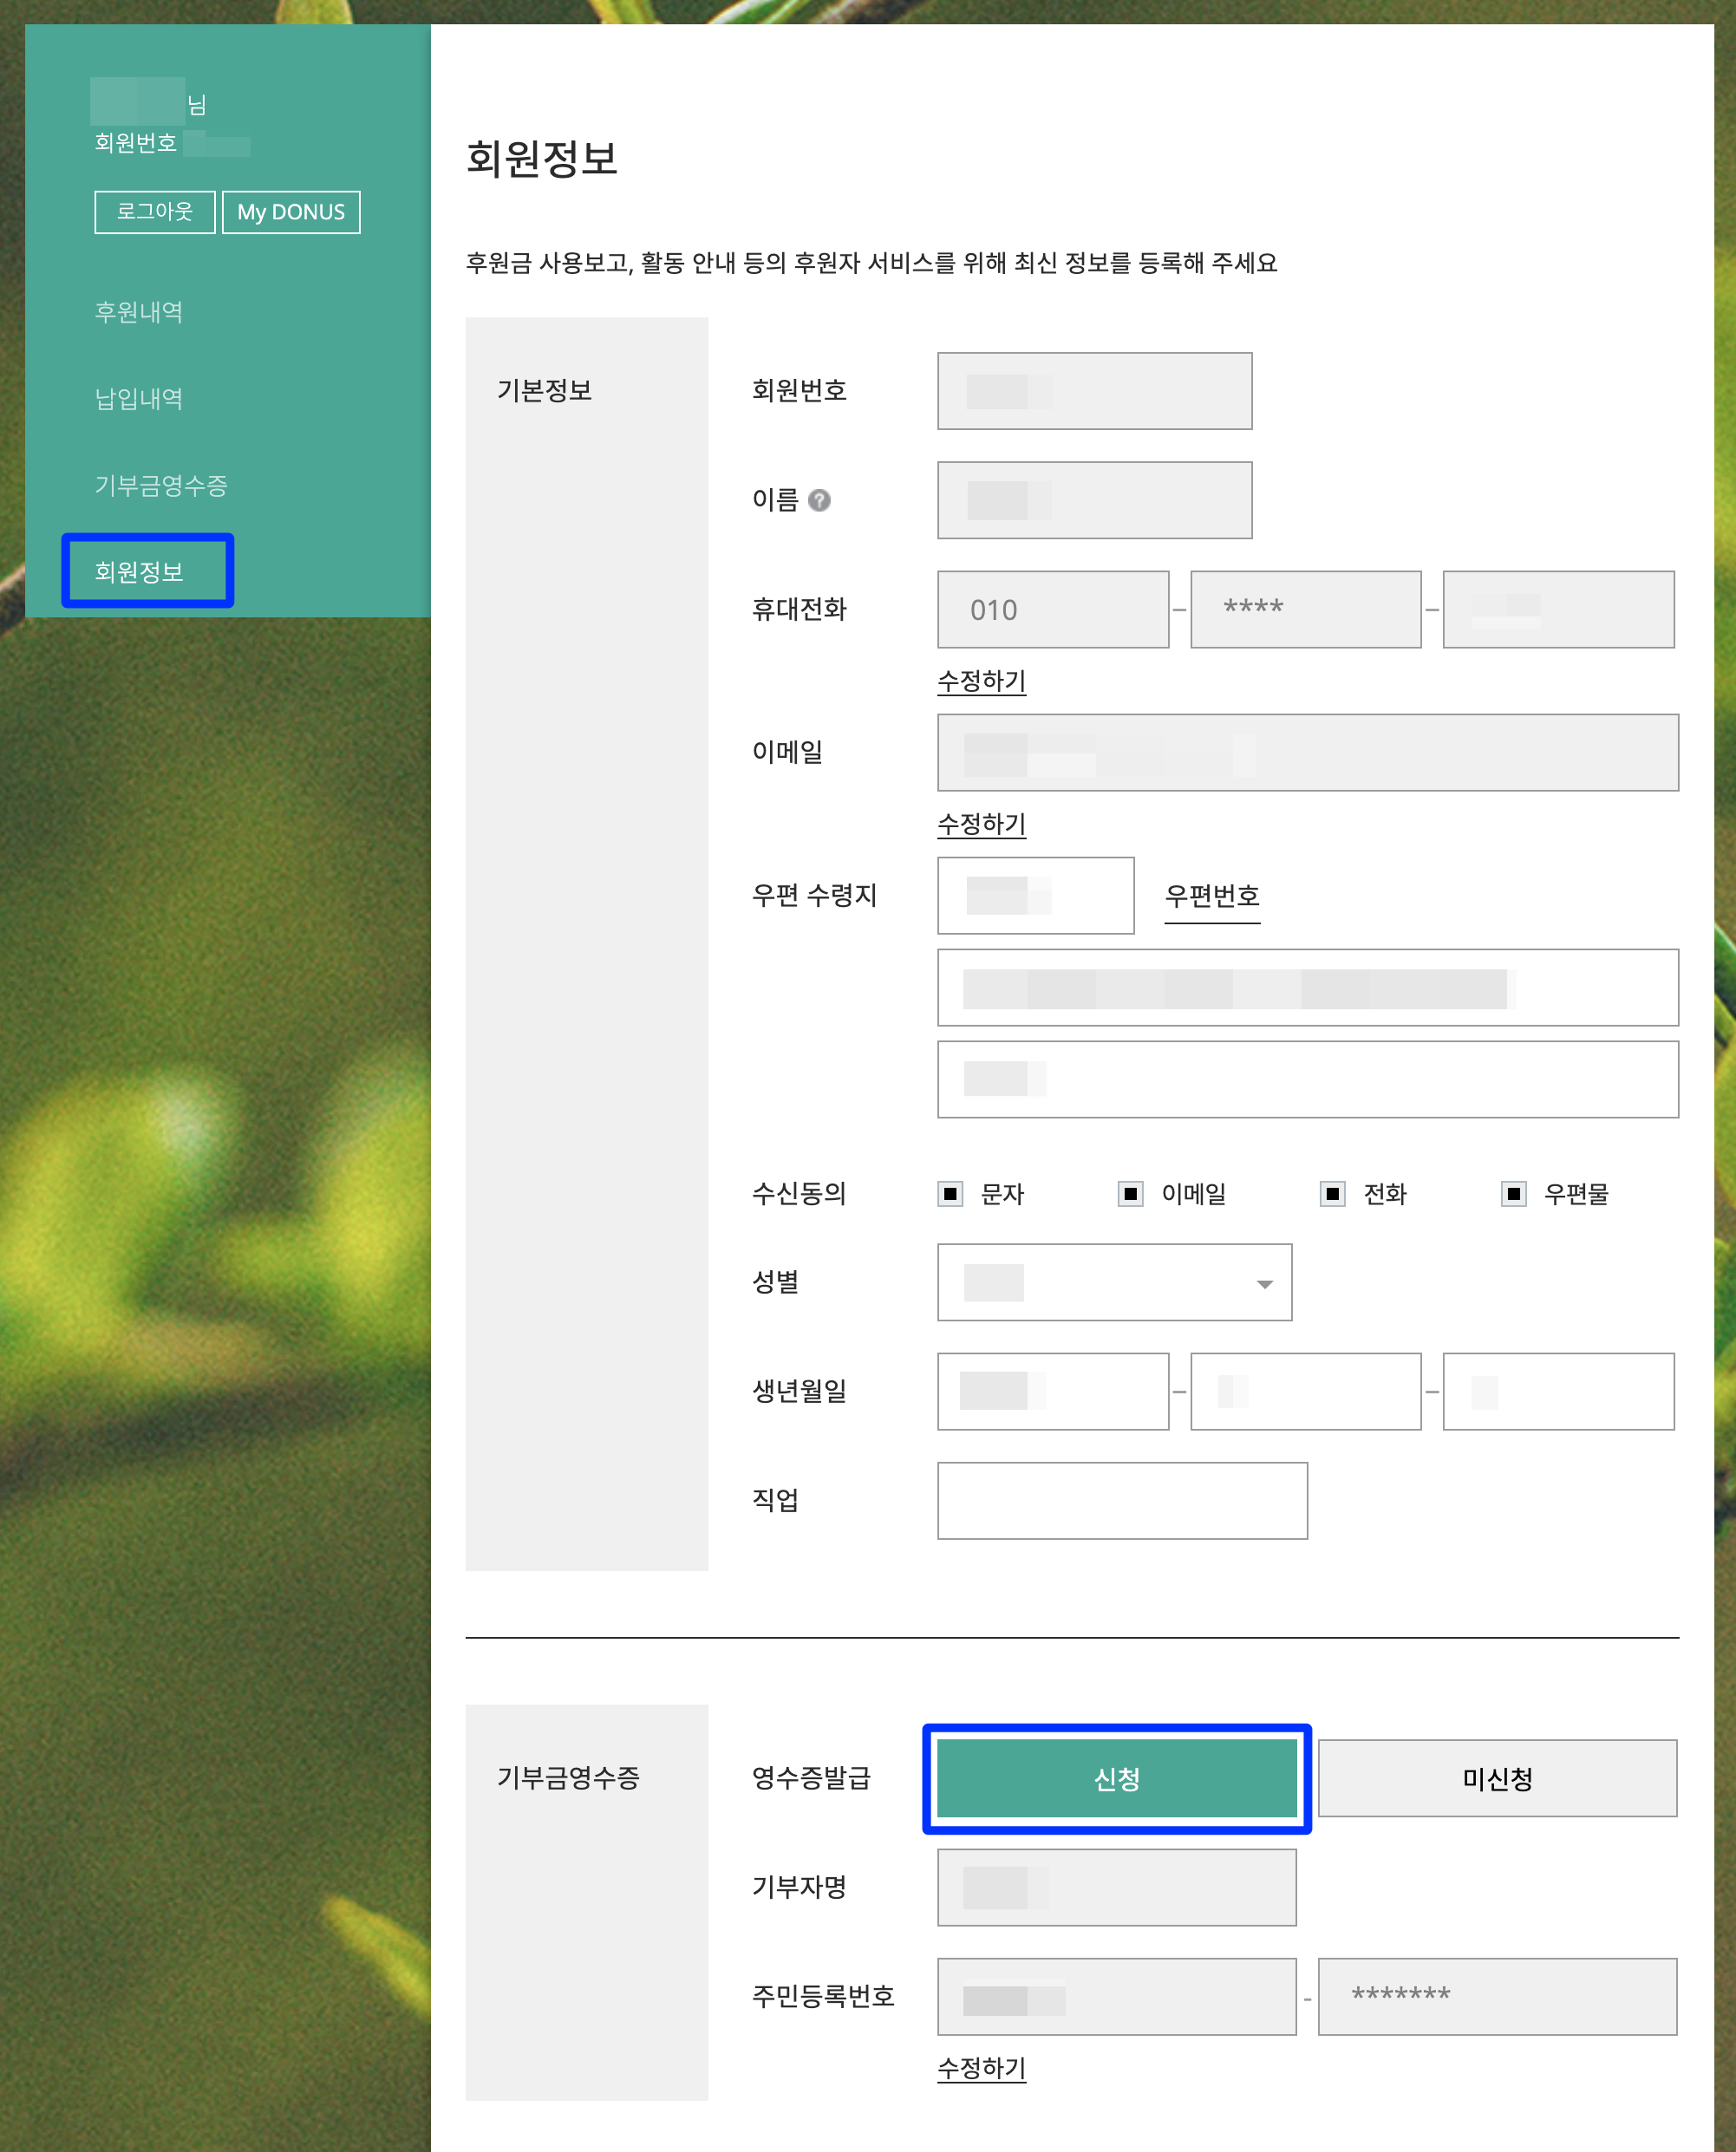Click 수정하기 under the email field
The height and width of the screenshot is (2152, 1736).
[981, 825]
